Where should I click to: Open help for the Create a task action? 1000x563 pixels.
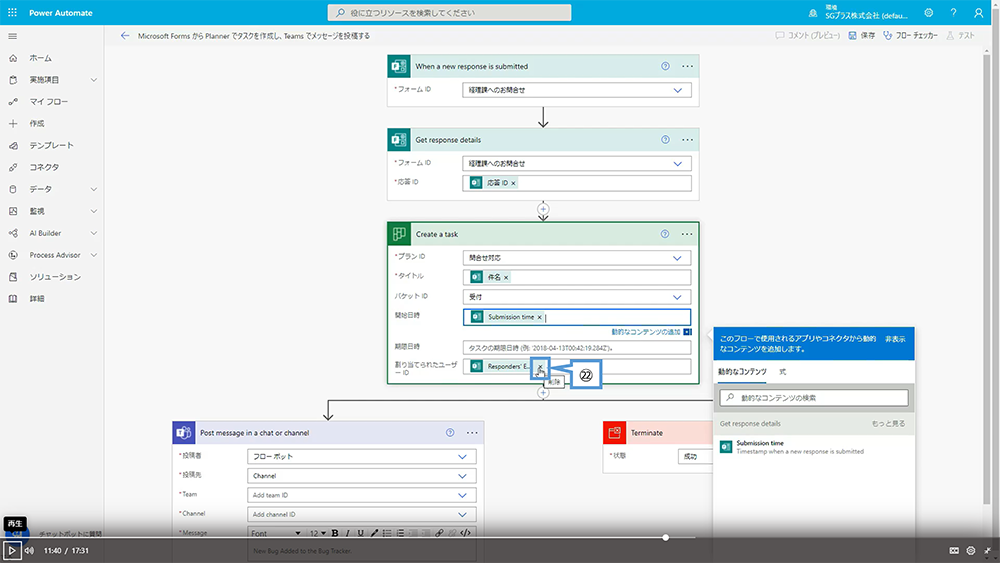pos(665,234)
